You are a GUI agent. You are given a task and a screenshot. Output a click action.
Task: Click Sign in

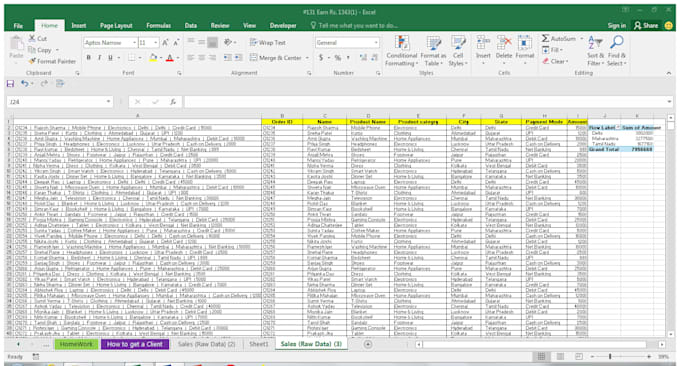click(617, 26)
